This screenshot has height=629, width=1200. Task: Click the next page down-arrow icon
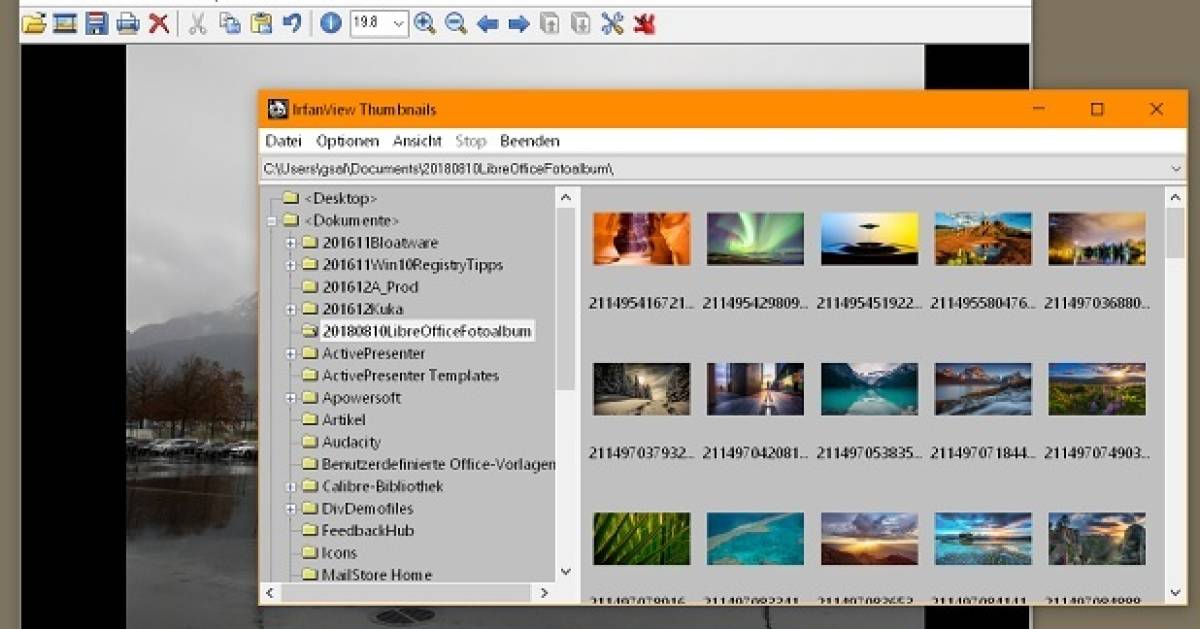pos(580,23)
